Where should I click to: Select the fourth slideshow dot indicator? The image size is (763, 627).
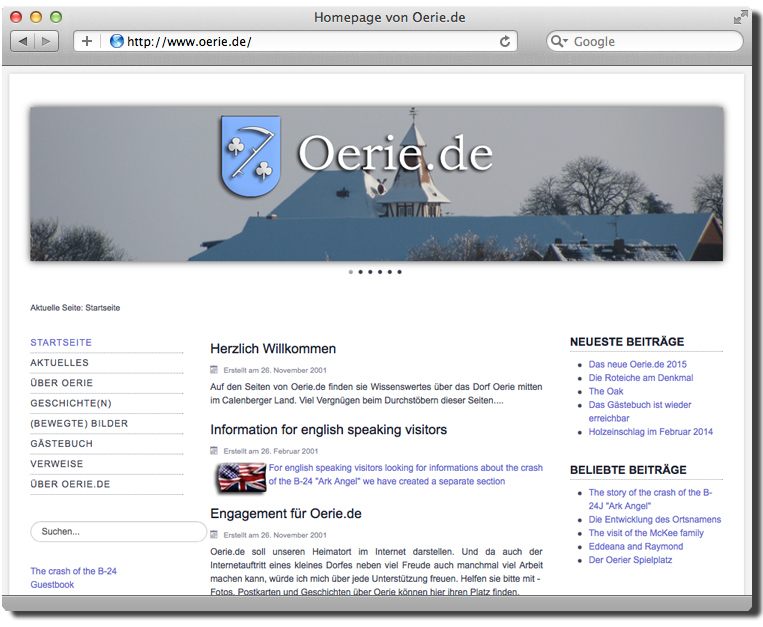[x=380, y=272]
